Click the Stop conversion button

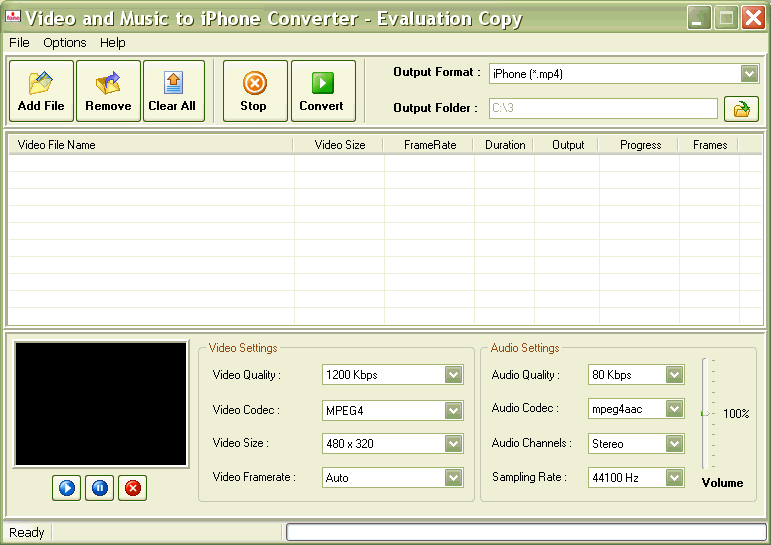[x=255, y=91]
